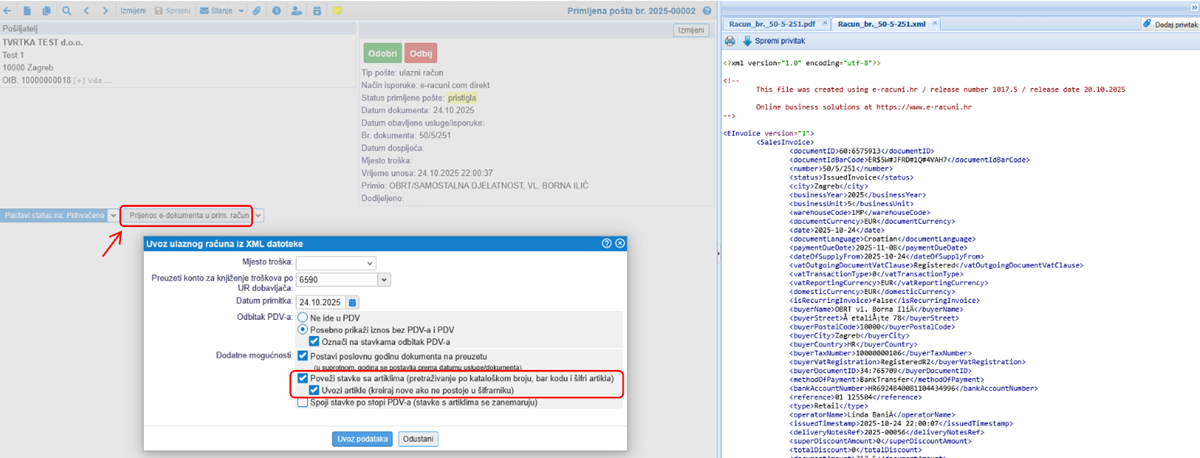Click the Spremi save toolbar button
The image size is (1200, 458).
click(172, 10)
